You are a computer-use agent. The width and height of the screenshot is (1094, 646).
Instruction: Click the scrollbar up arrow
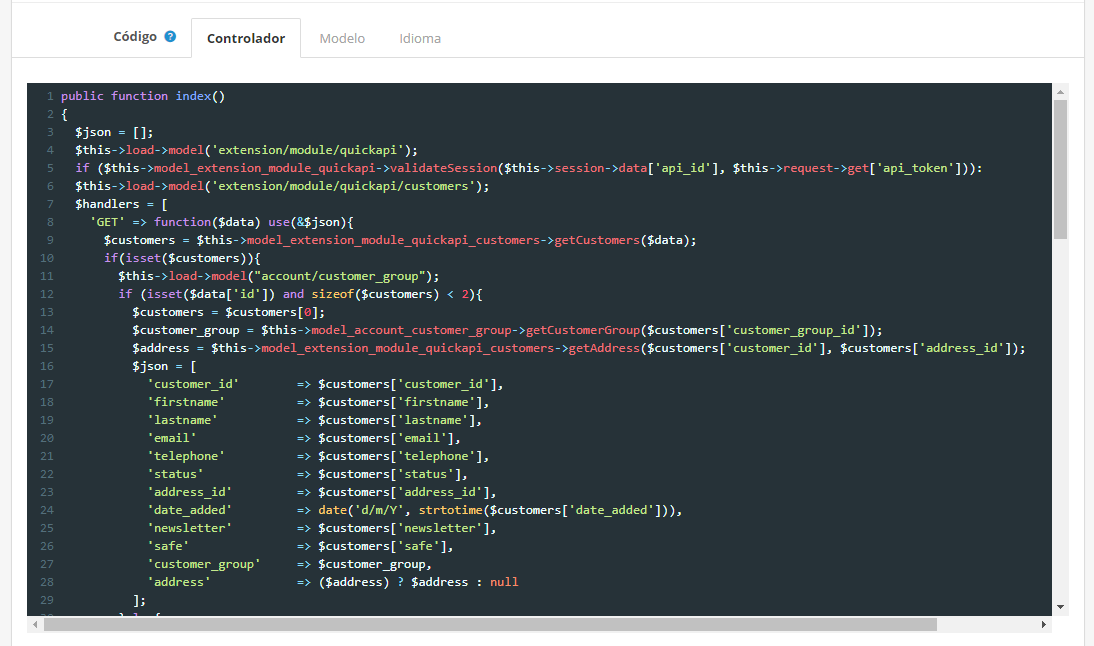[1062, 91]
